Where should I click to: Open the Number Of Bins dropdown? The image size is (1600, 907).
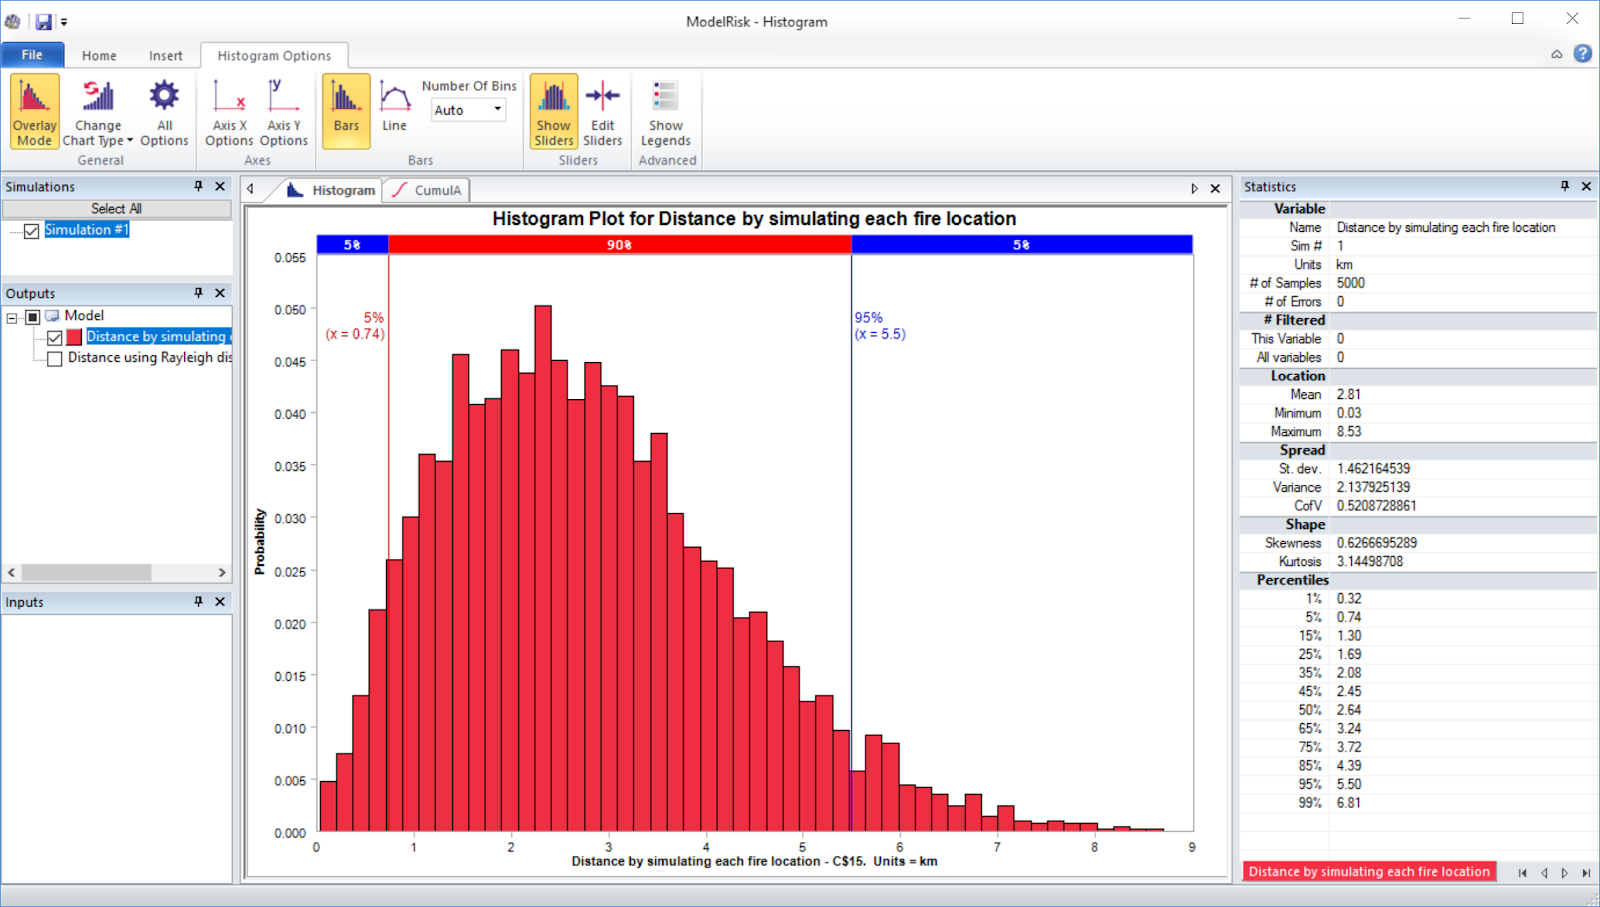point(495,110)
